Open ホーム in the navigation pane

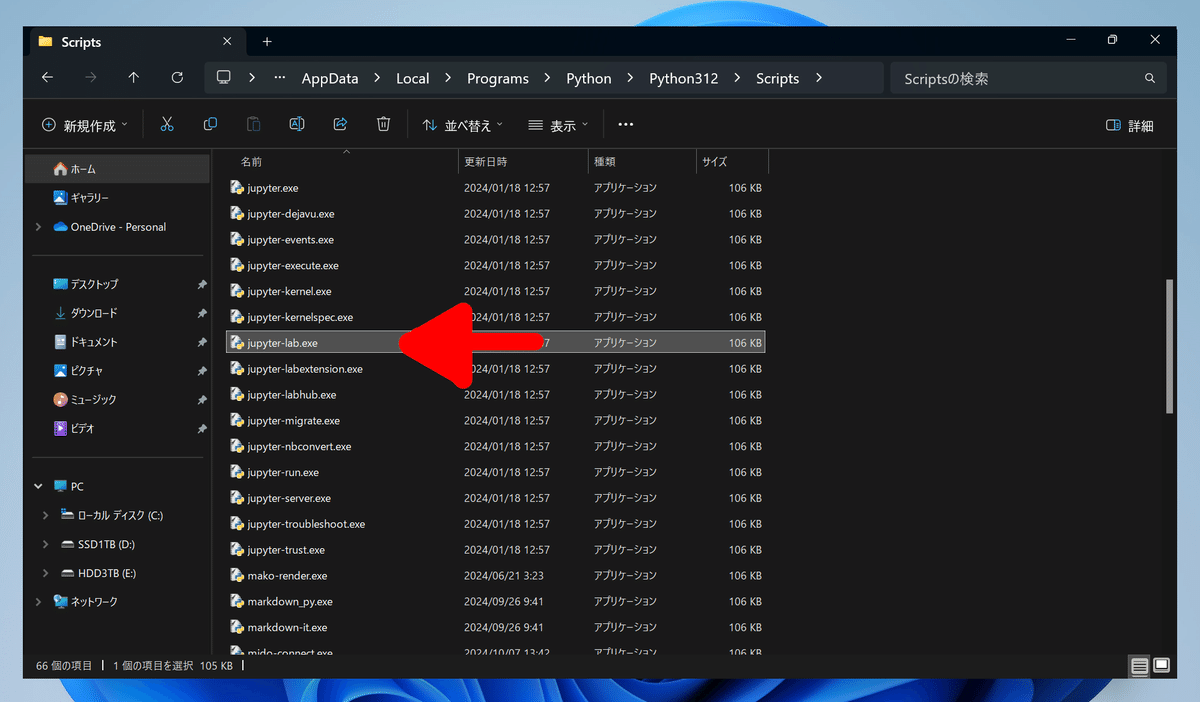(117, 169)
